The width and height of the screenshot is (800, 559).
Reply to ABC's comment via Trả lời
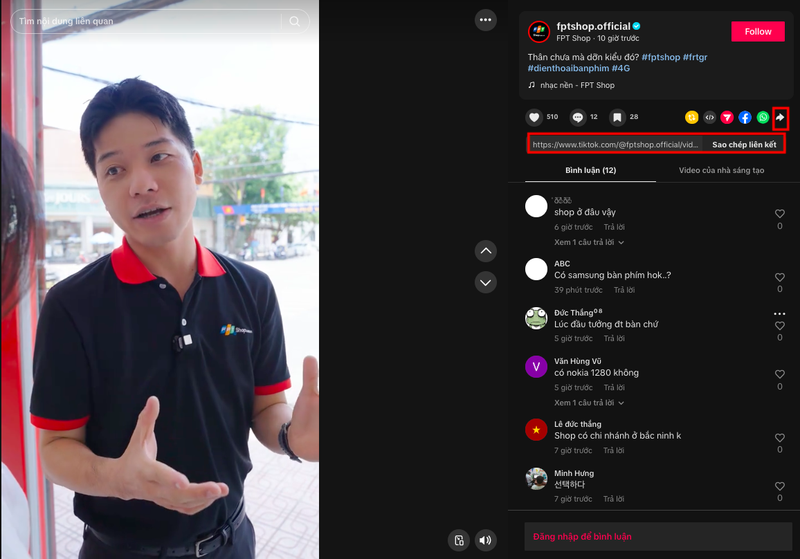point(624,290)
